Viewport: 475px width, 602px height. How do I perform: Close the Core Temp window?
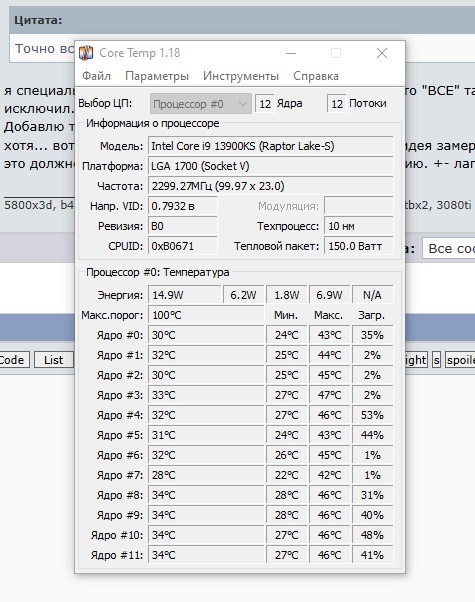[x=382, y=53]
